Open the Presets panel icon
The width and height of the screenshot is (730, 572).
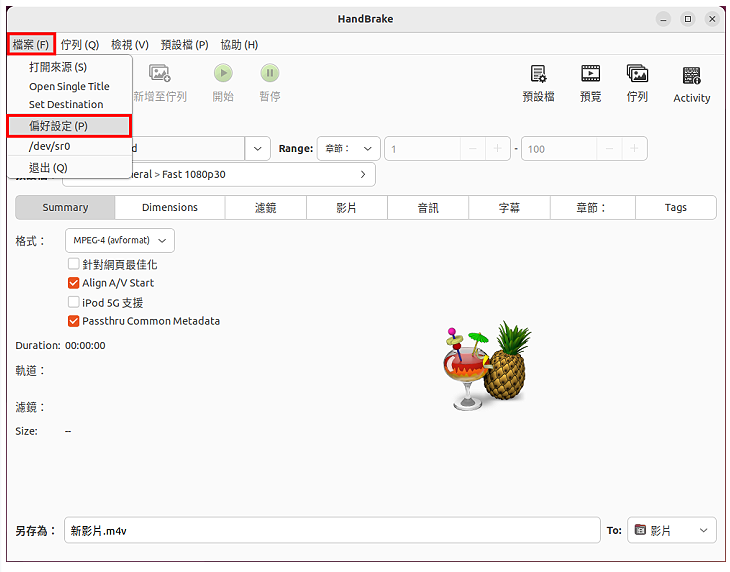(x=538, y=74)
